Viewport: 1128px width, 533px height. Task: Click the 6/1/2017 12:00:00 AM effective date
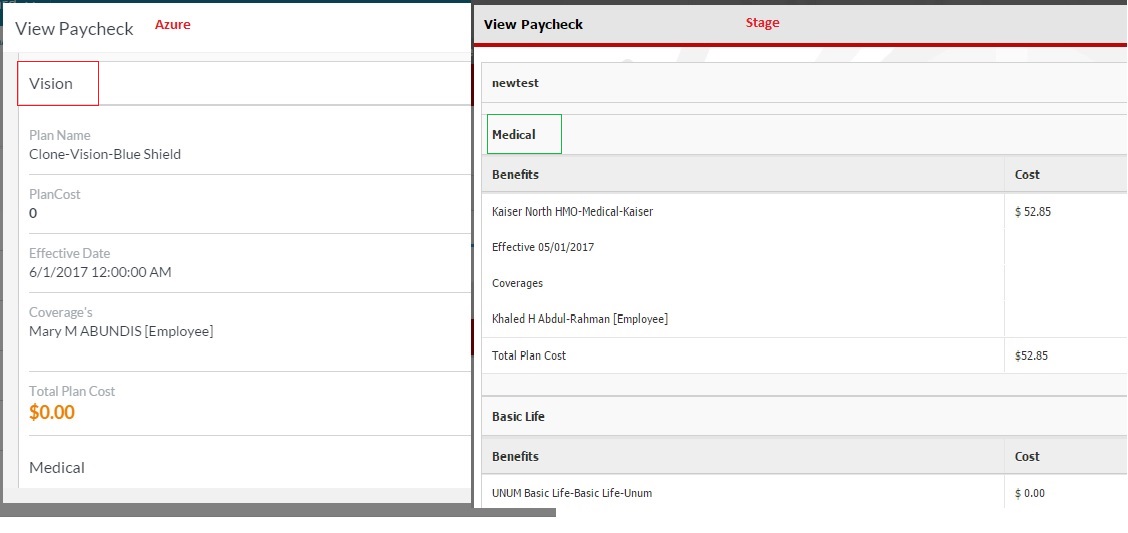100,272
